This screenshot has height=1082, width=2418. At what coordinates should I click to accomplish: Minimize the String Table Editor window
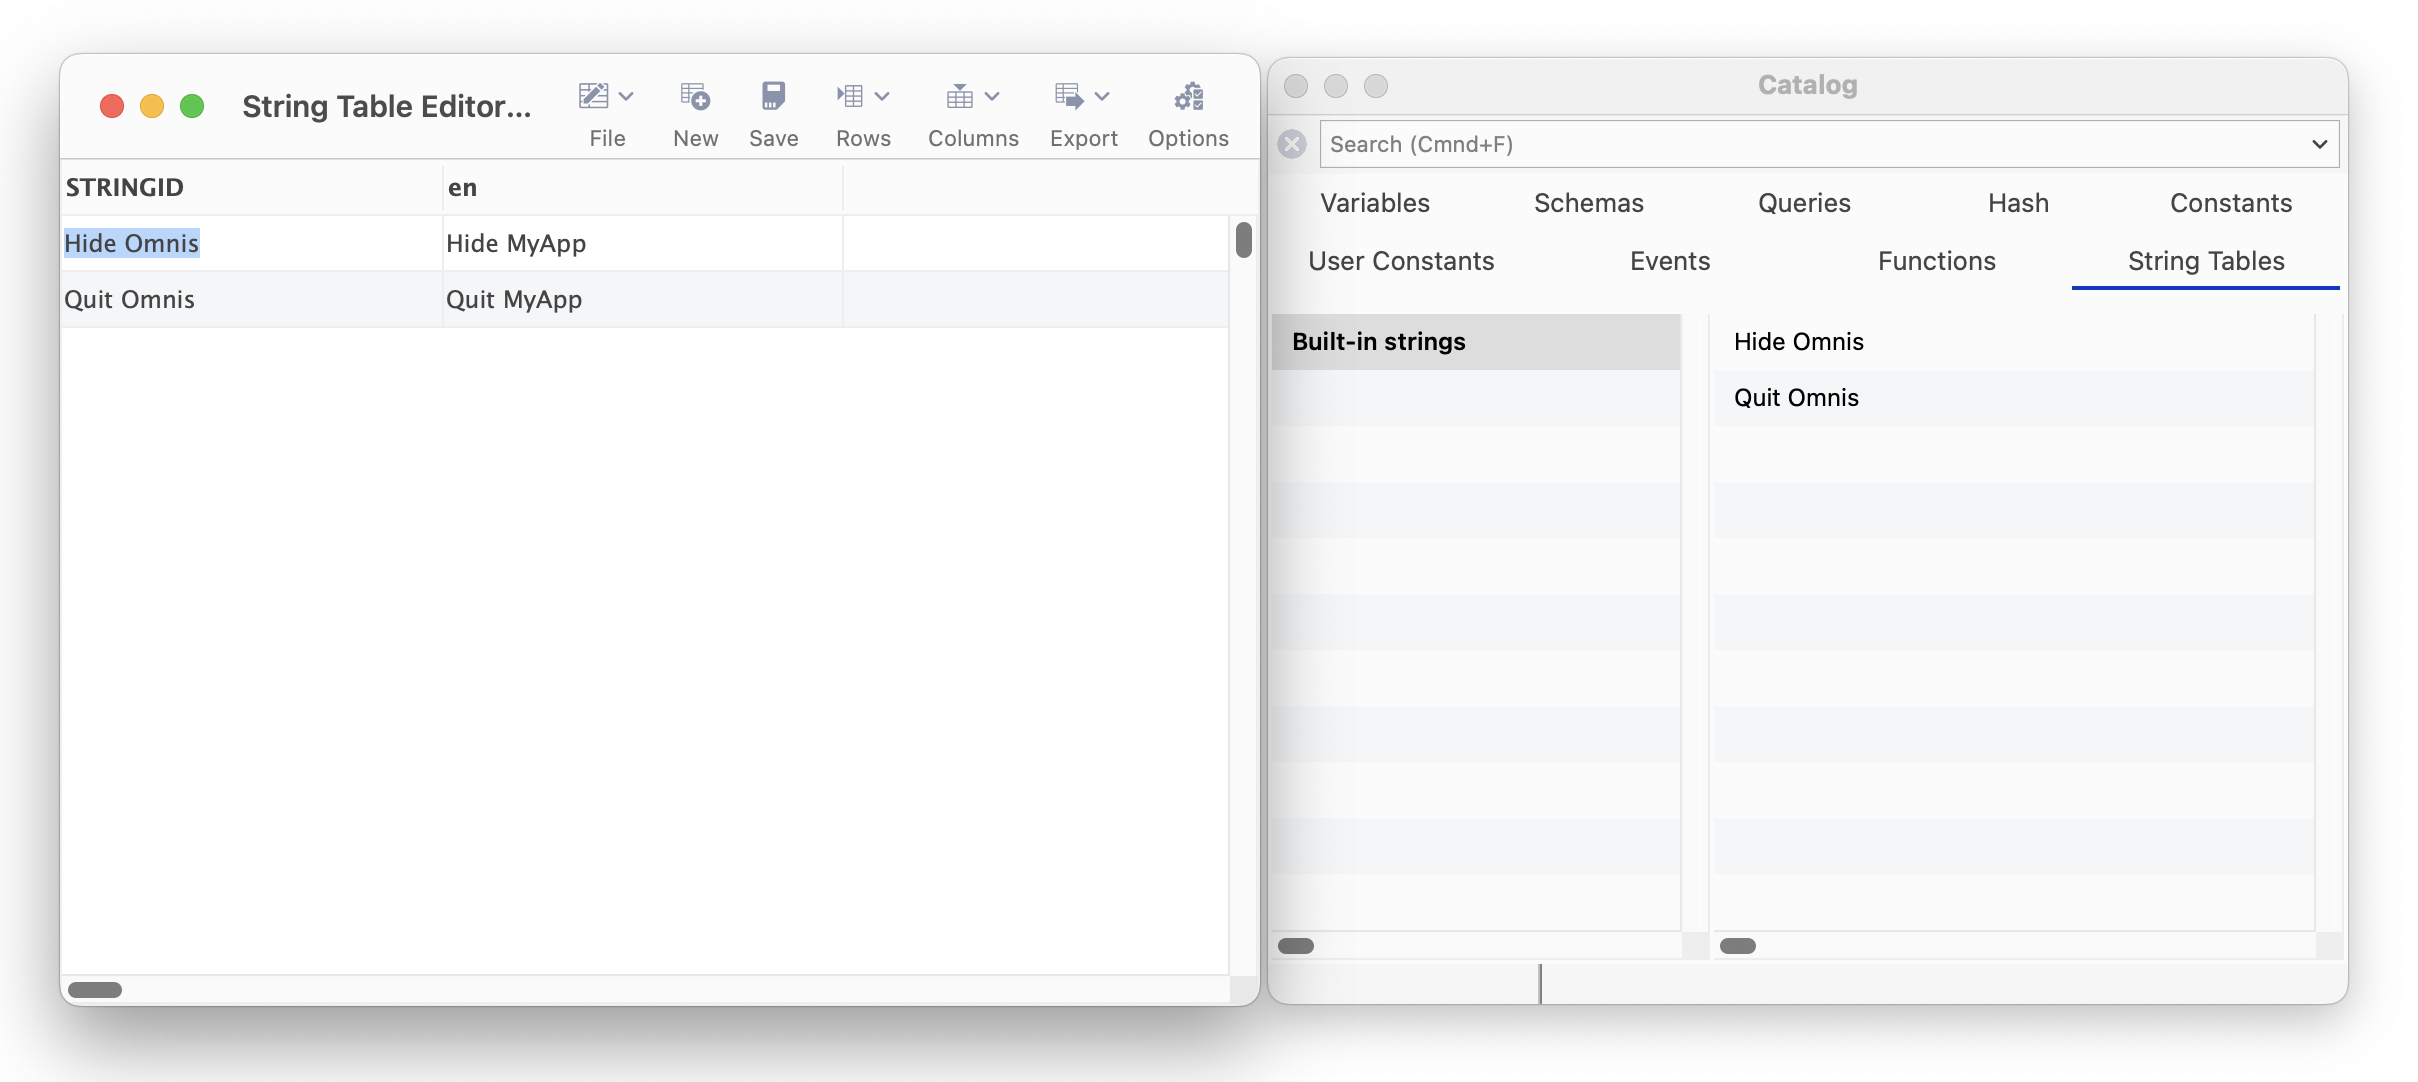click(152, 106)
